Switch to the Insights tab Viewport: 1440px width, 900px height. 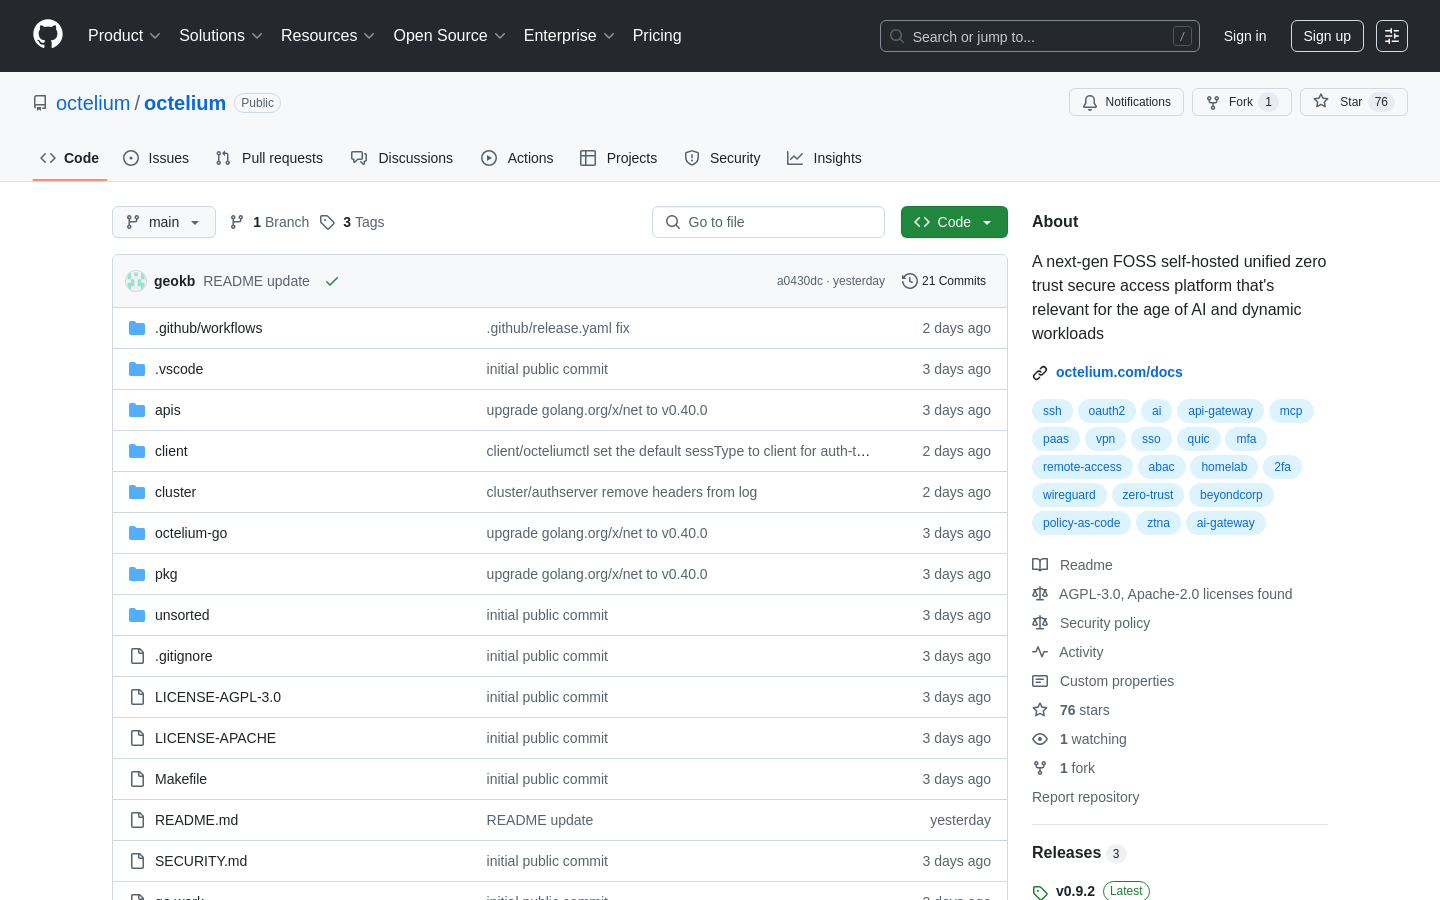pyautogui.click(x=824, y=158)
